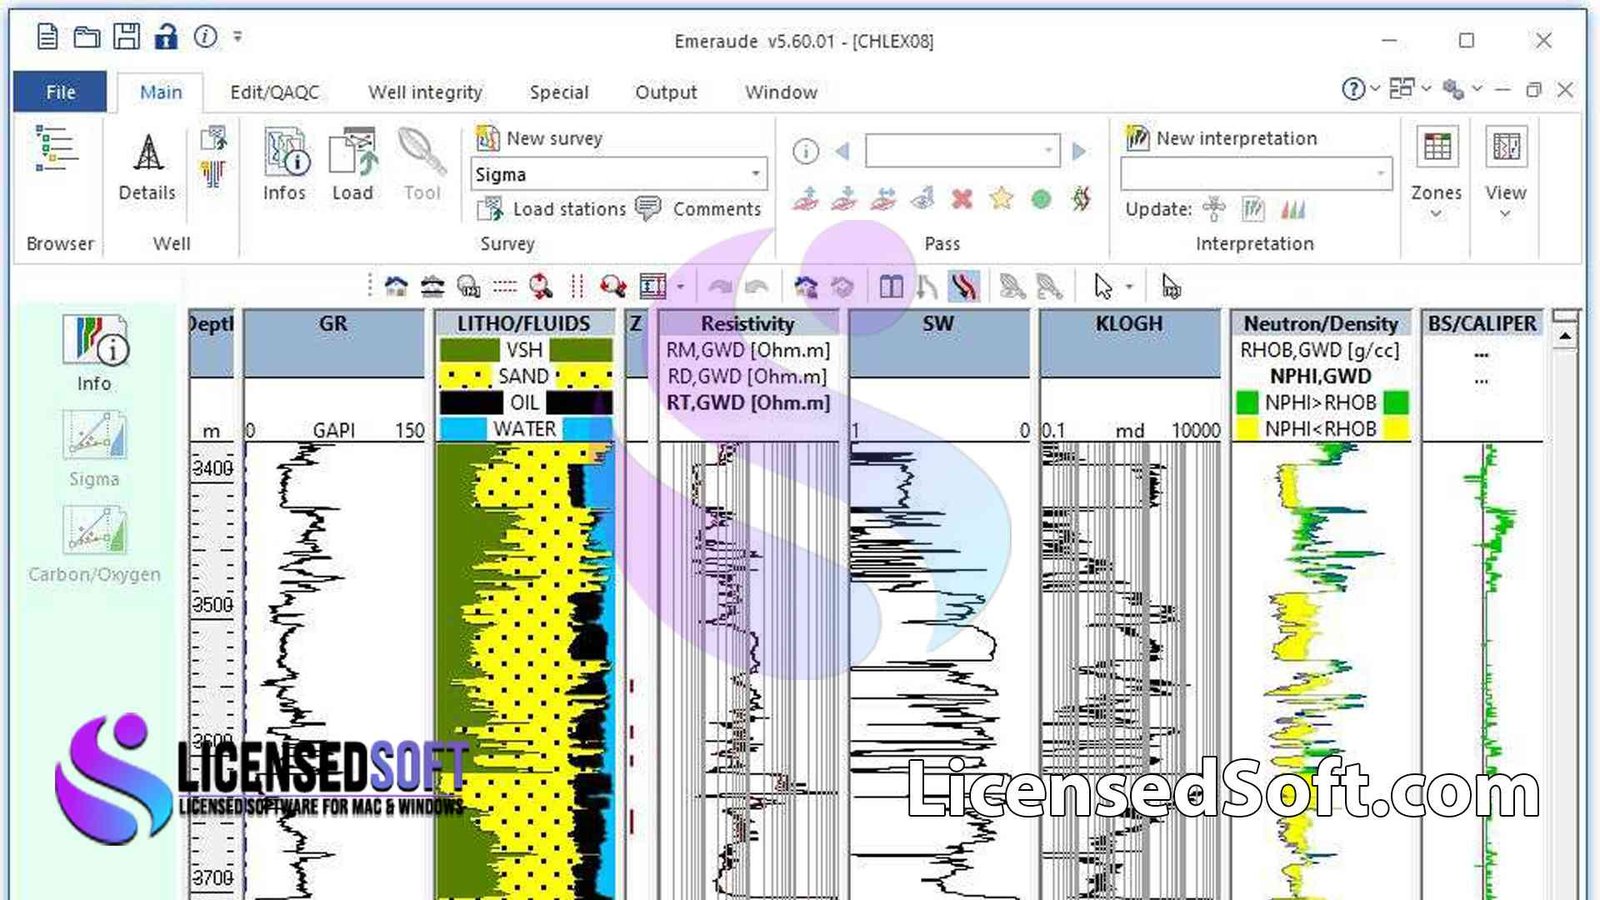The height and width of the screenshot is (900, 1600).
Task: Click the Load stations icon
Action: tap(490, 208)
